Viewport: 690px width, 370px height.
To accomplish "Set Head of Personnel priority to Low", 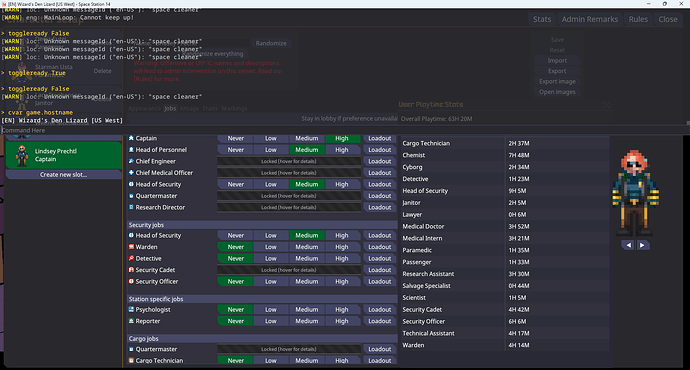I will point(271,150).
